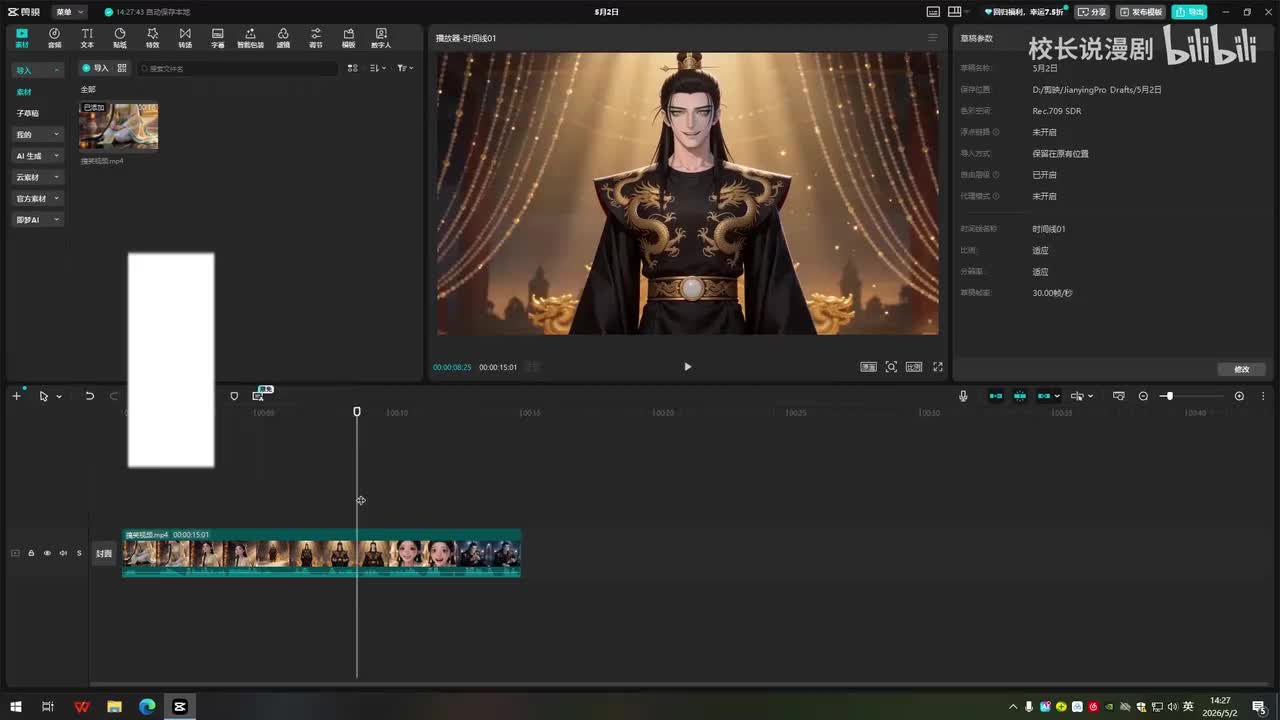Open the media sort order dropdown
The width and height of the screenshot is (1280, 720).
click(x=377, y=68)
